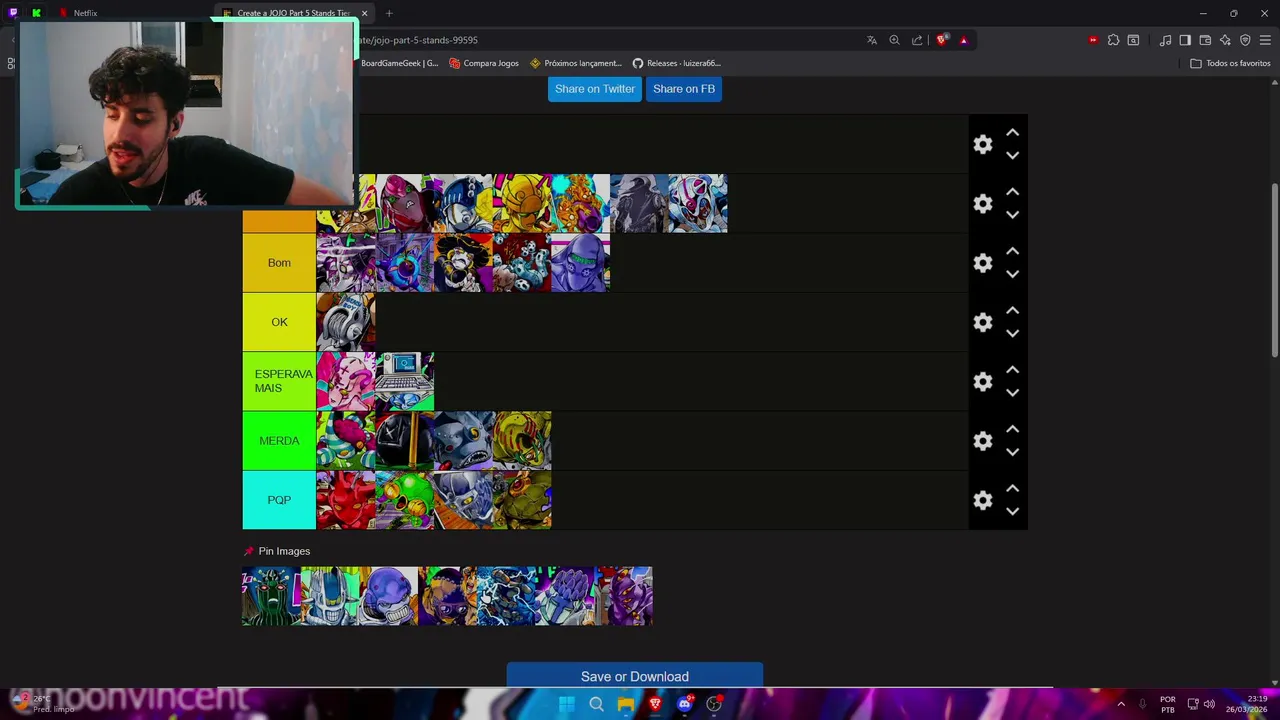This screenshot has width=1280, height=720.
Task: Open the Windows Start menu
Action: tap(566, 704)
